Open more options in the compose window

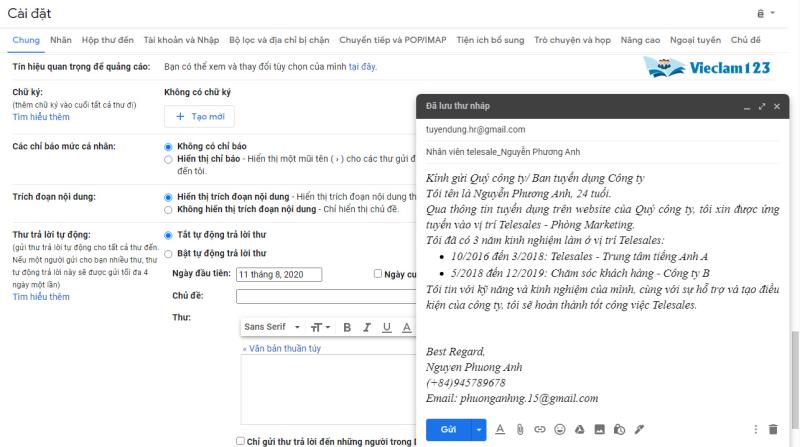tap(756, 430)
